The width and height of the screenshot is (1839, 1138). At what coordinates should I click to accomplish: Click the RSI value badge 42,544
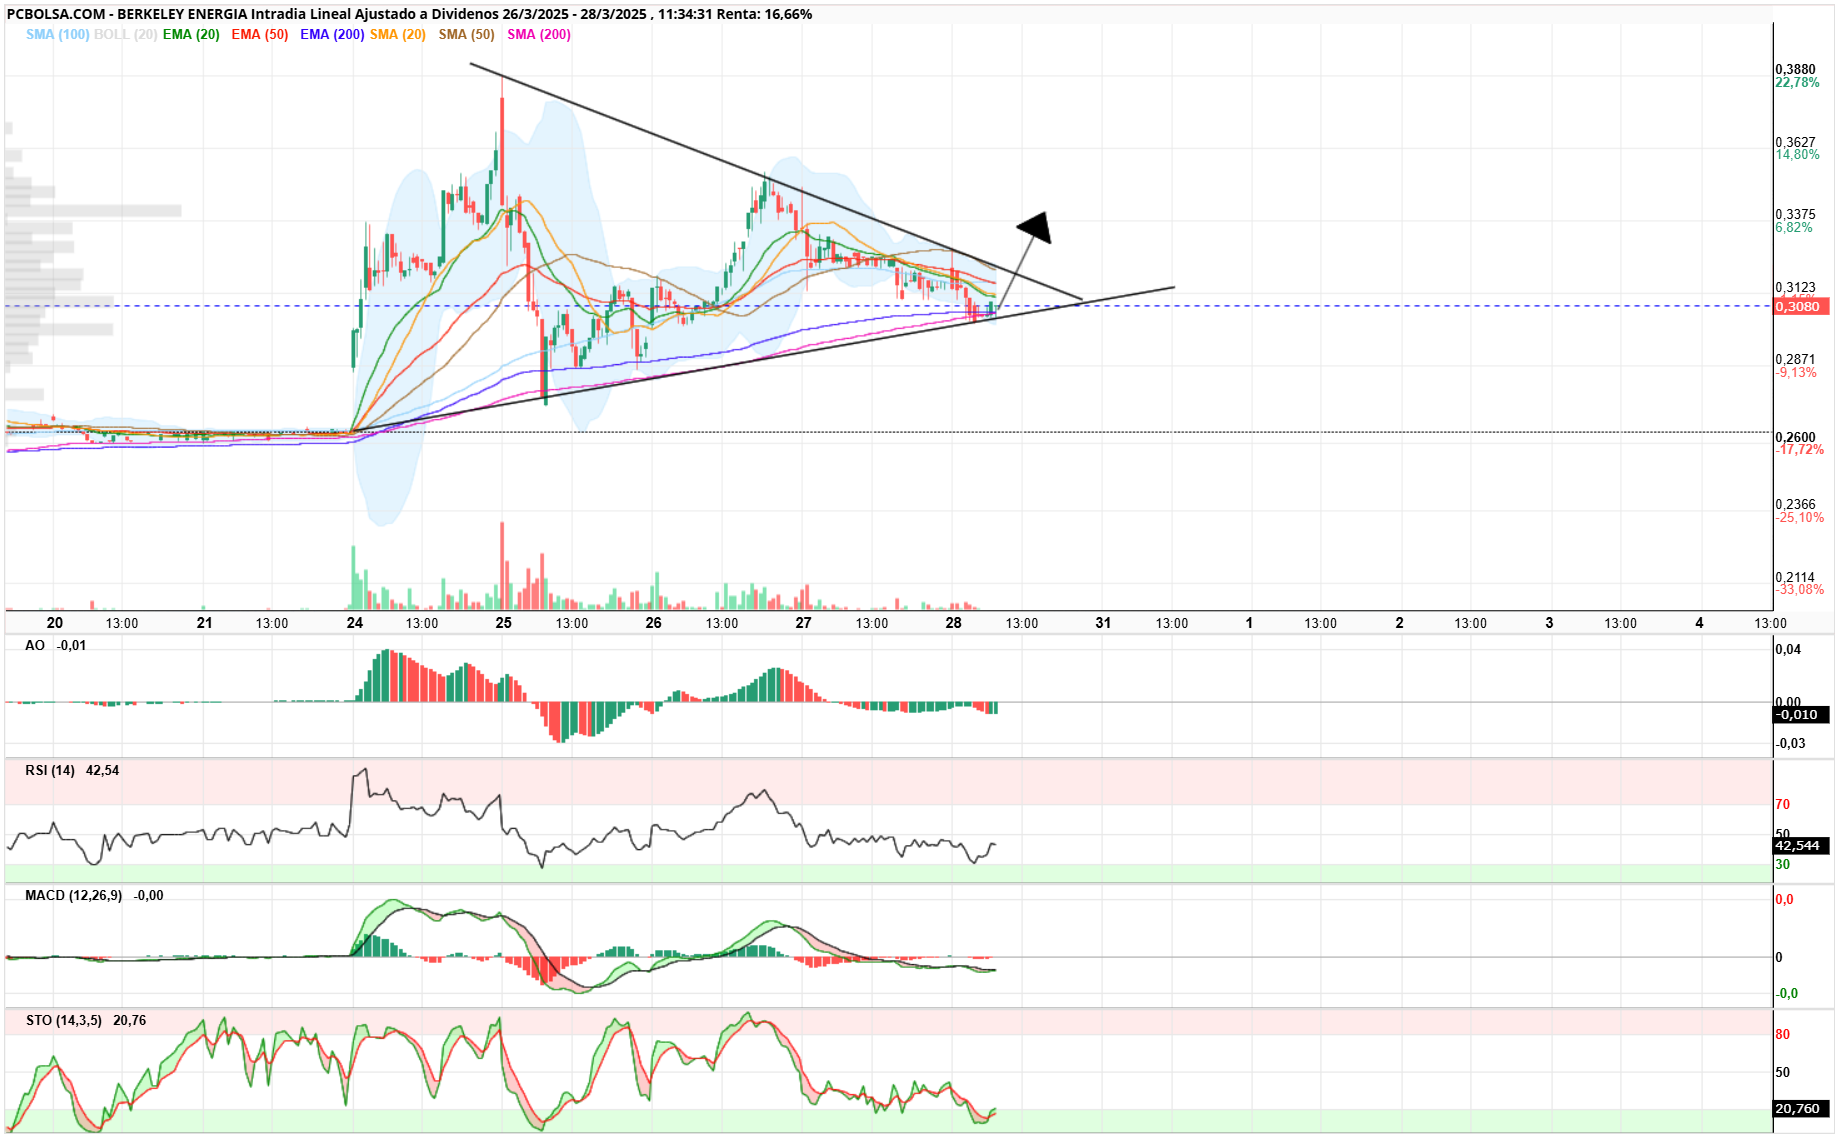[x=1801, y=845]
